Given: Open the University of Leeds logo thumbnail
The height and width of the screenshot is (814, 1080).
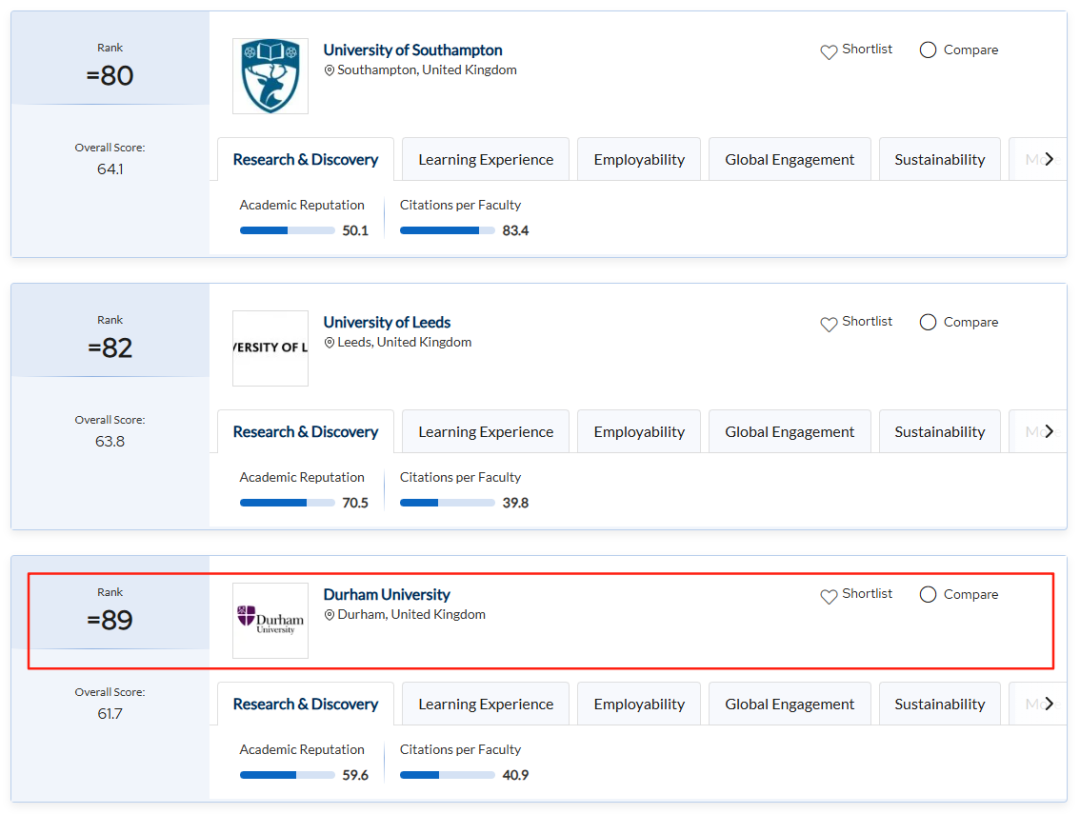Looking at the screenshot, I should point(271,348).
